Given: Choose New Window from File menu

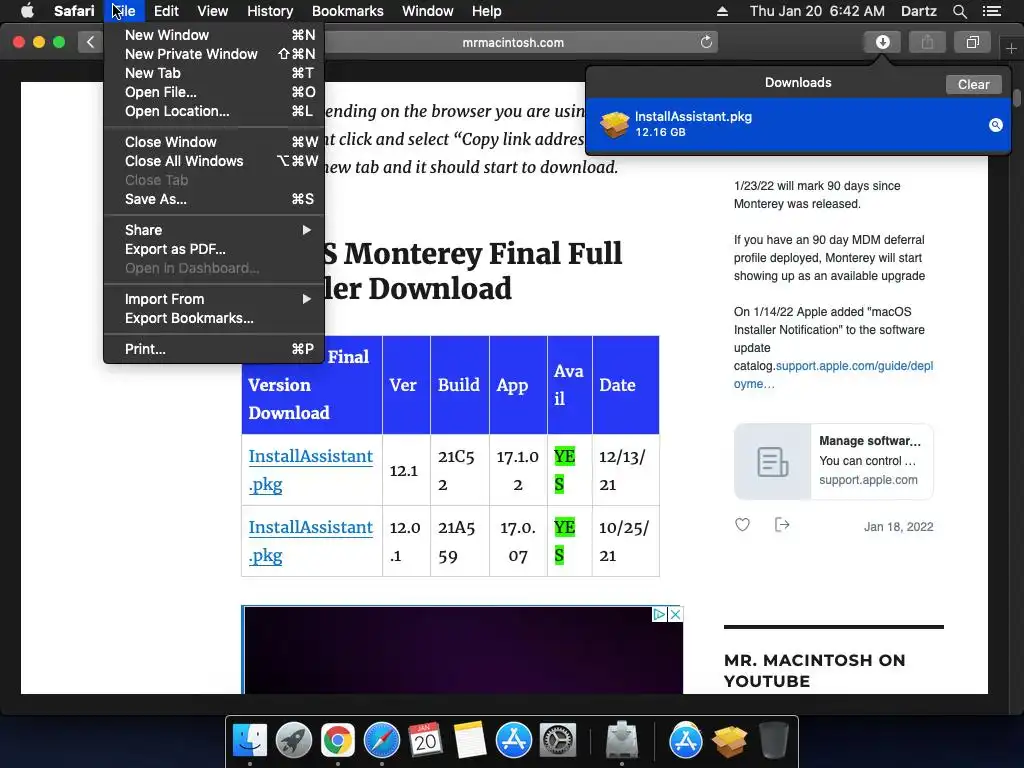Looking at the screenshot, I should [214, 35].
